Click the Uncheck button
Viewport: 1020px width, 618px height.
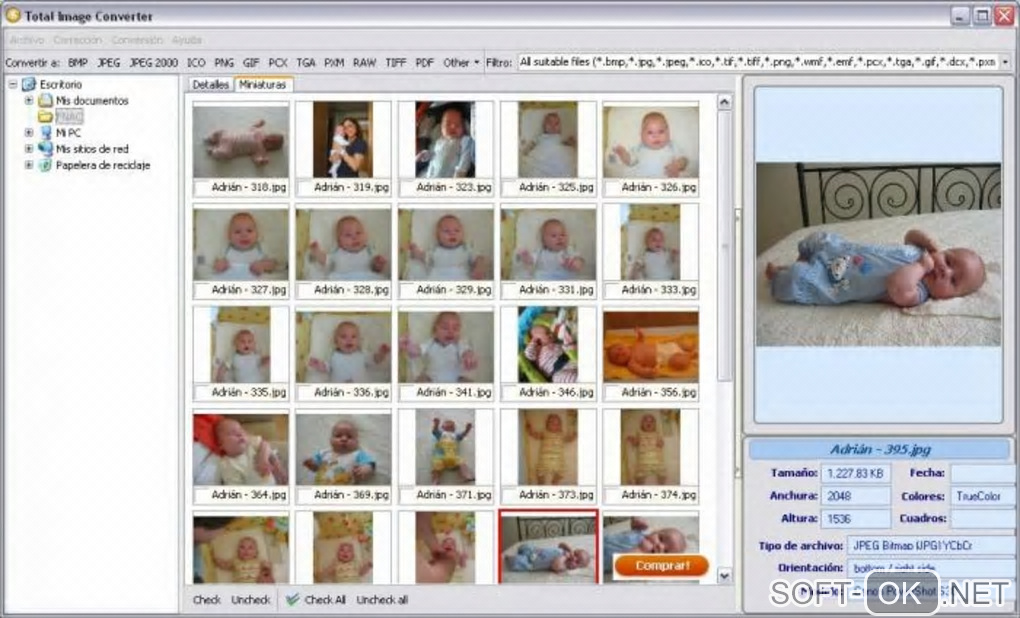tap(250, 600)
